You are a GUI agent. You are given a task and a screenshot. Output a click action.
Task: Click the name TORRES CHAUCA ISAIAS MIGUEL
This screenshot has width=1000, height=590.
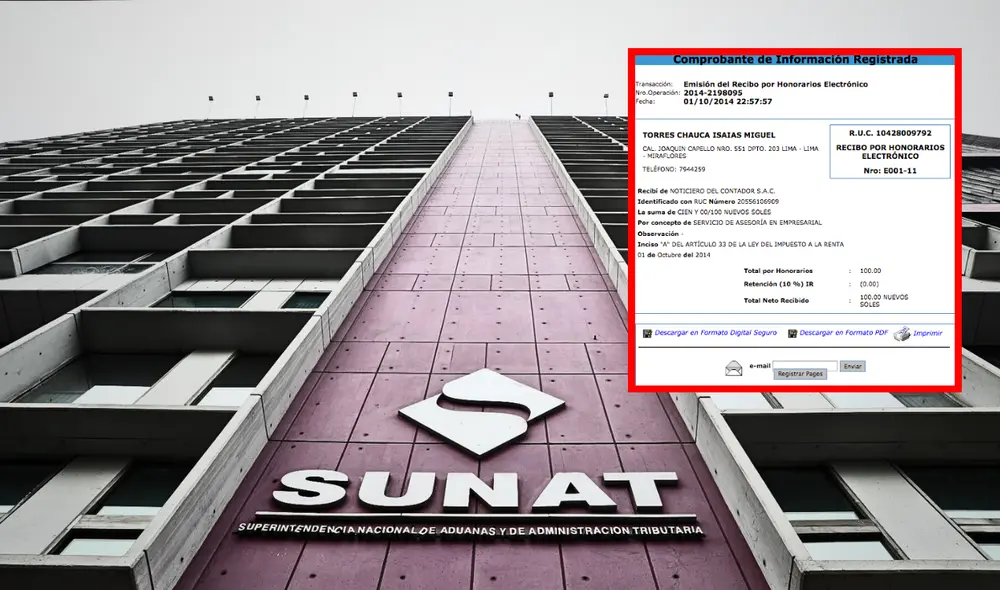708,134
